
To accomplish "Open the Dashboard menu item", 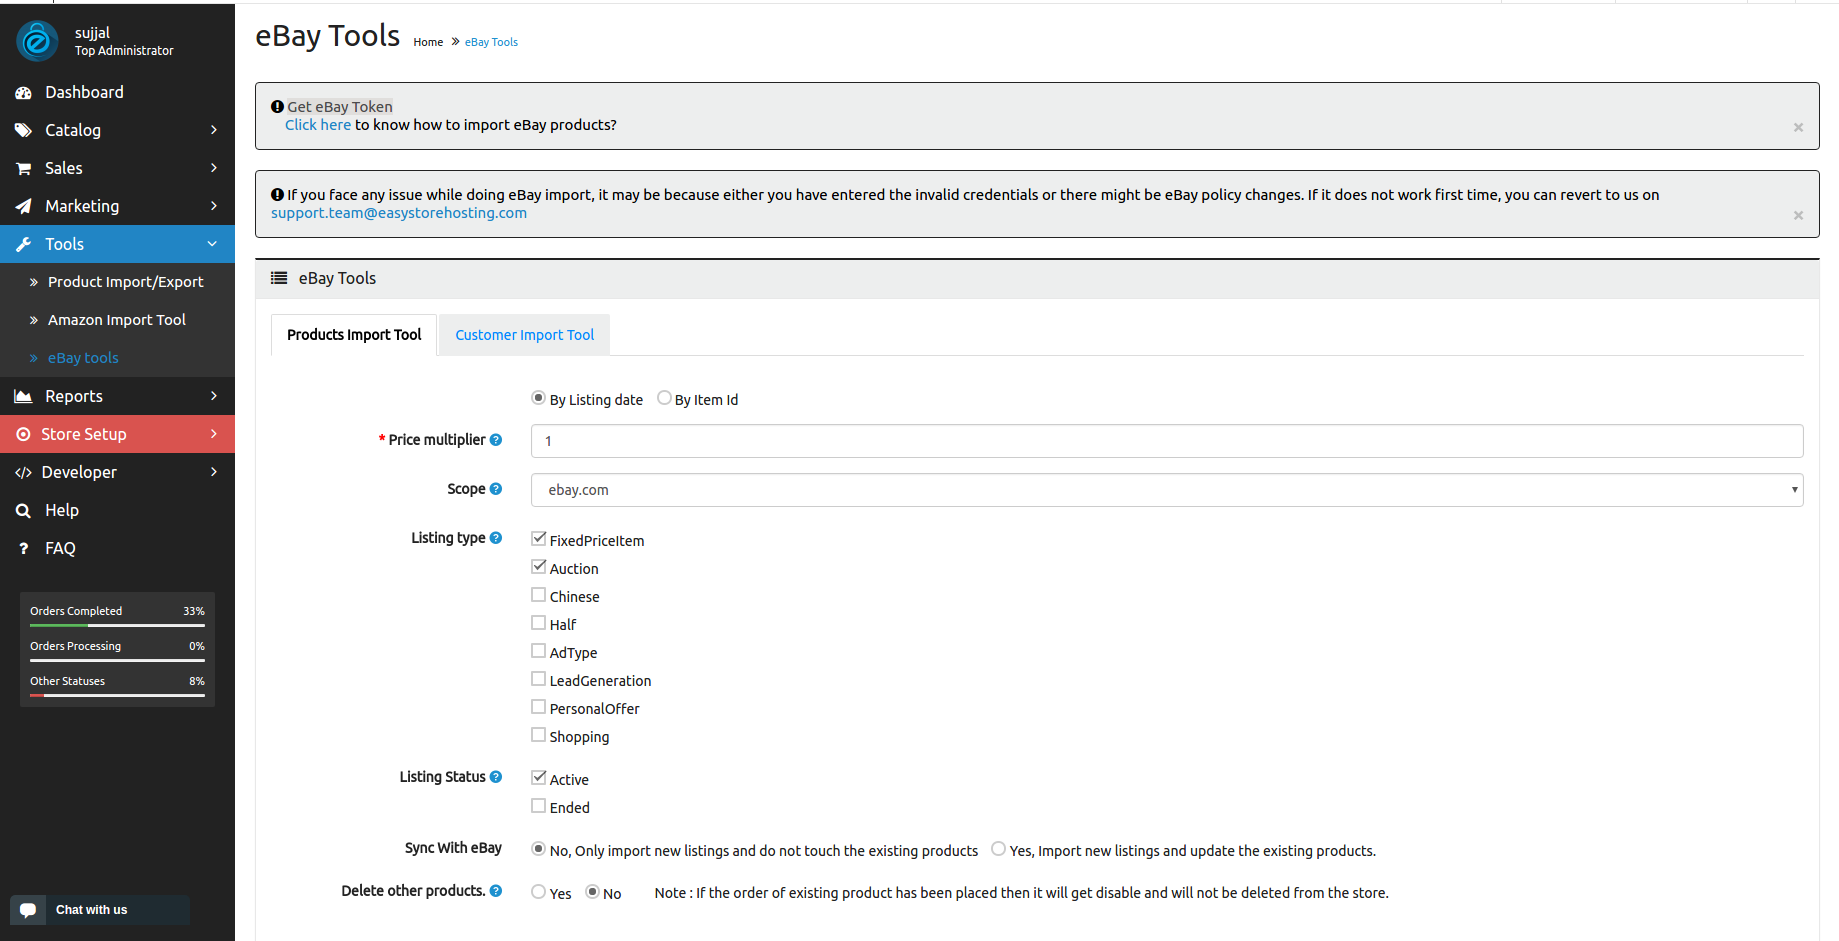I will [117, 92].
